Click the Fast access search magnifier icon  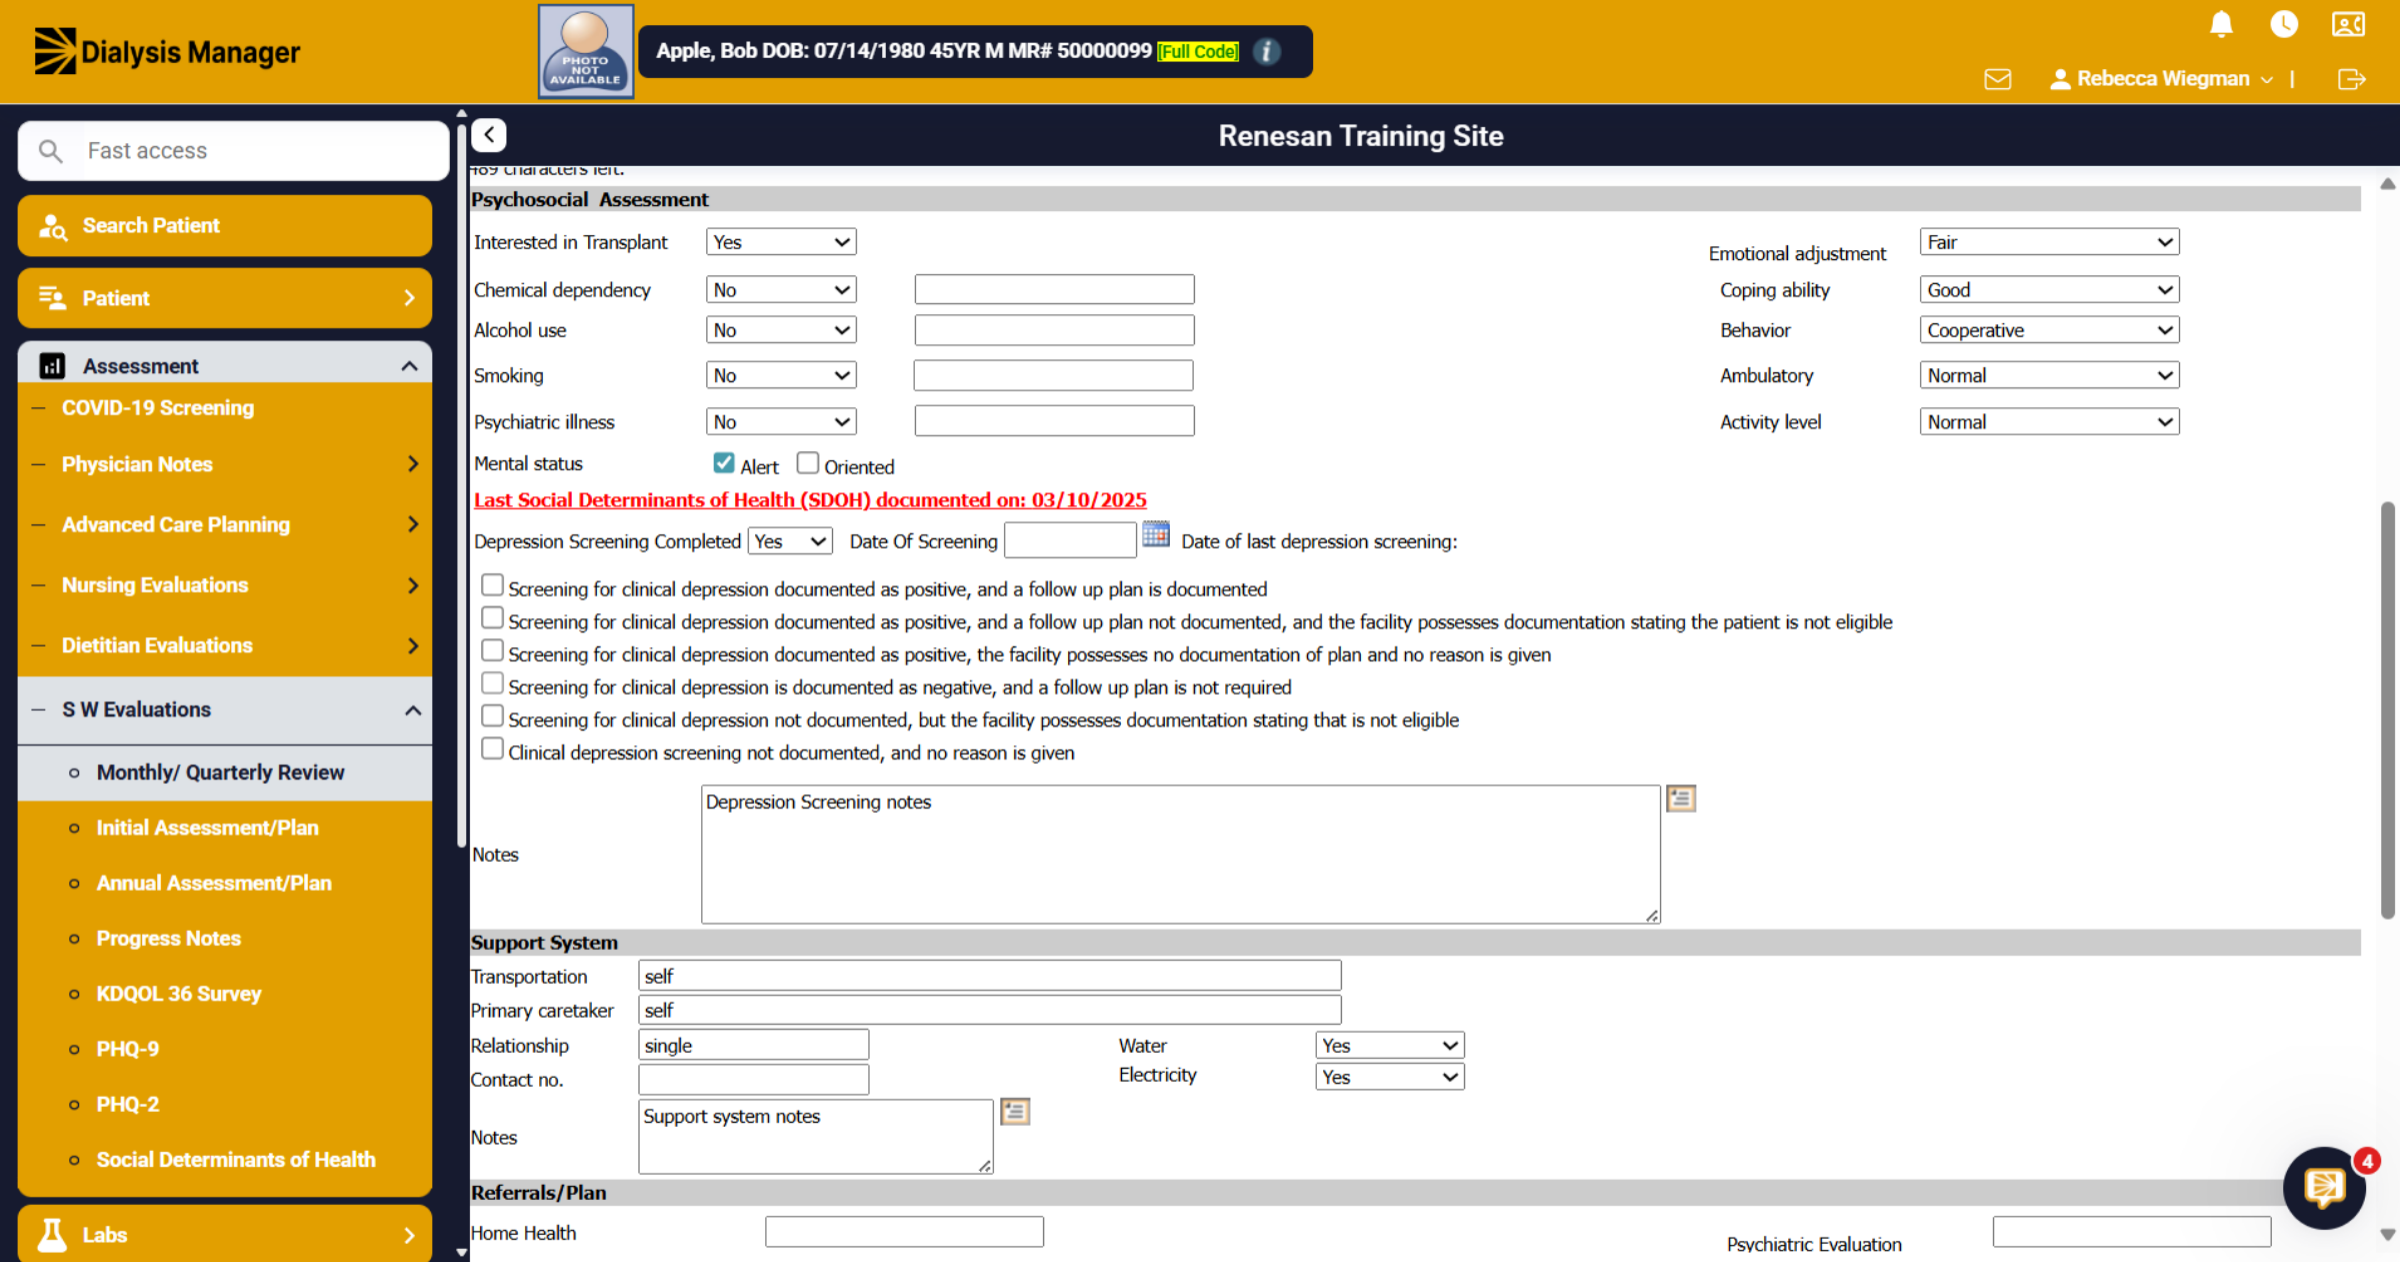[50, 151]
